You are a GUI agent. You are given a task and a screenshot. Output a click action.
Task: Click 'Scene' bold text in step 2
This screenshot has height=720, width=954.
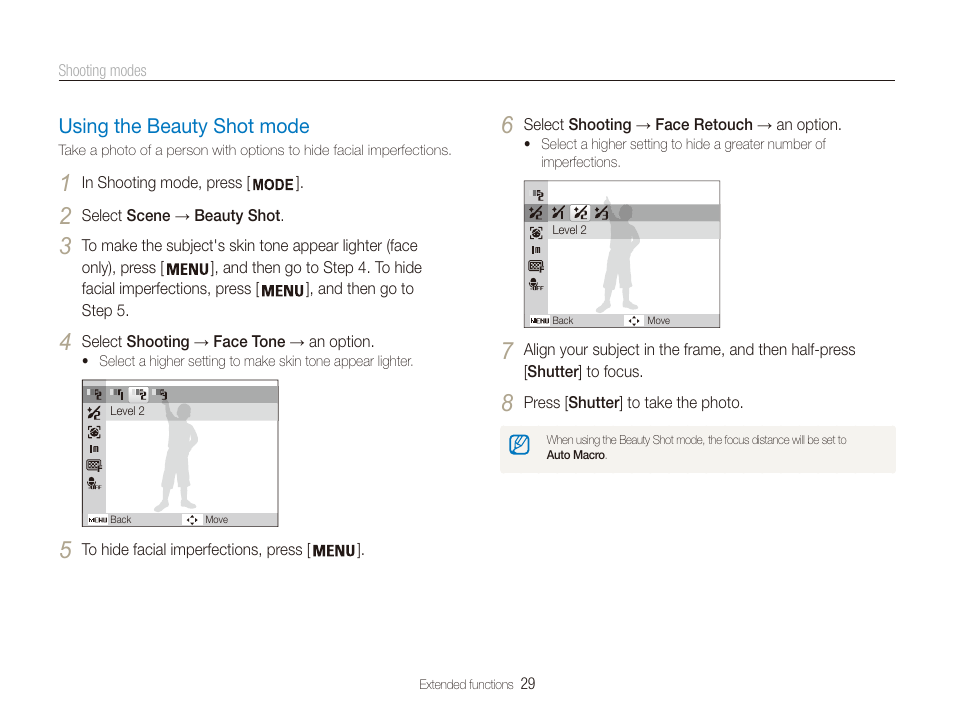[x=148, y=215]
